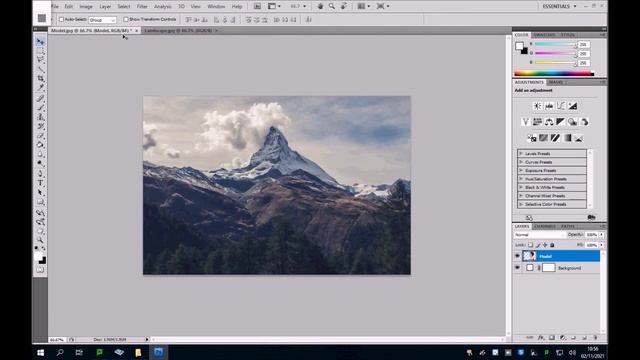Click the top color slider in the Color panel
640x360 pixels.
[x=555, y=44]
